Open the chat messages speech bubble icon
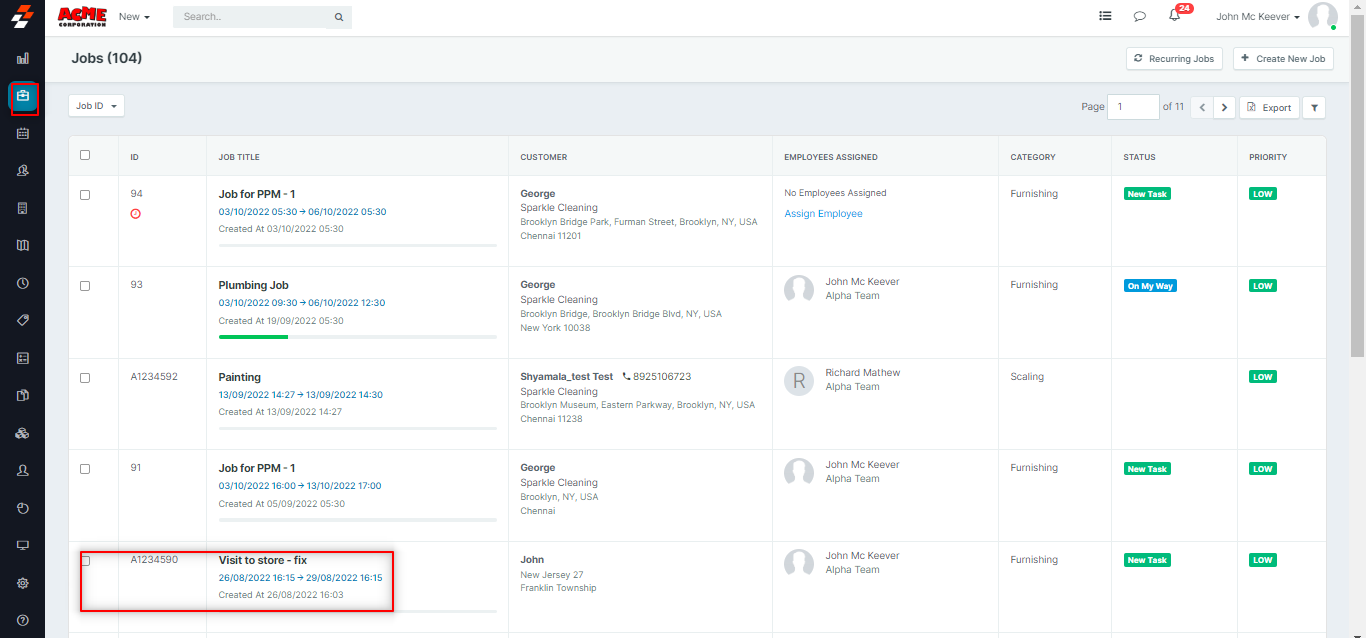This screenshot has height=638, width=1366. 1139,16
